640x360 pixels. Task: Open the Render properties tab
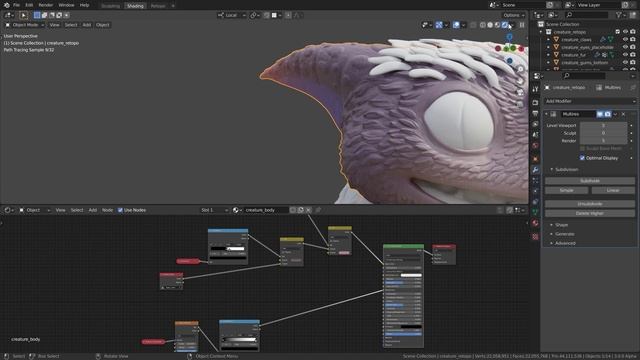coord(535,102)
